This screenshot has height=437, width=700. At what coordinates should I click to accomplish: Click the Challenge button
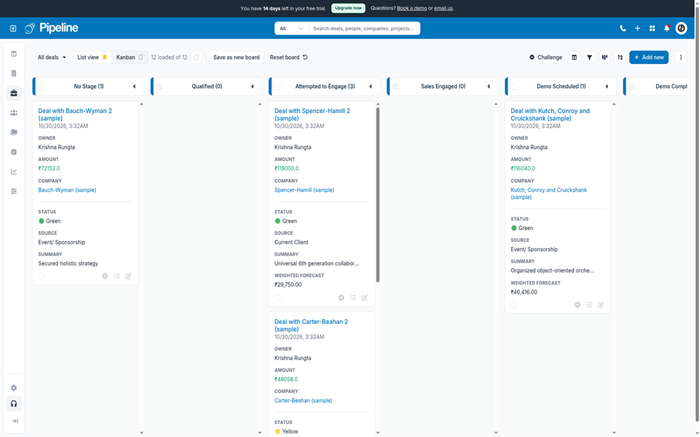click(x=546, y=58)
